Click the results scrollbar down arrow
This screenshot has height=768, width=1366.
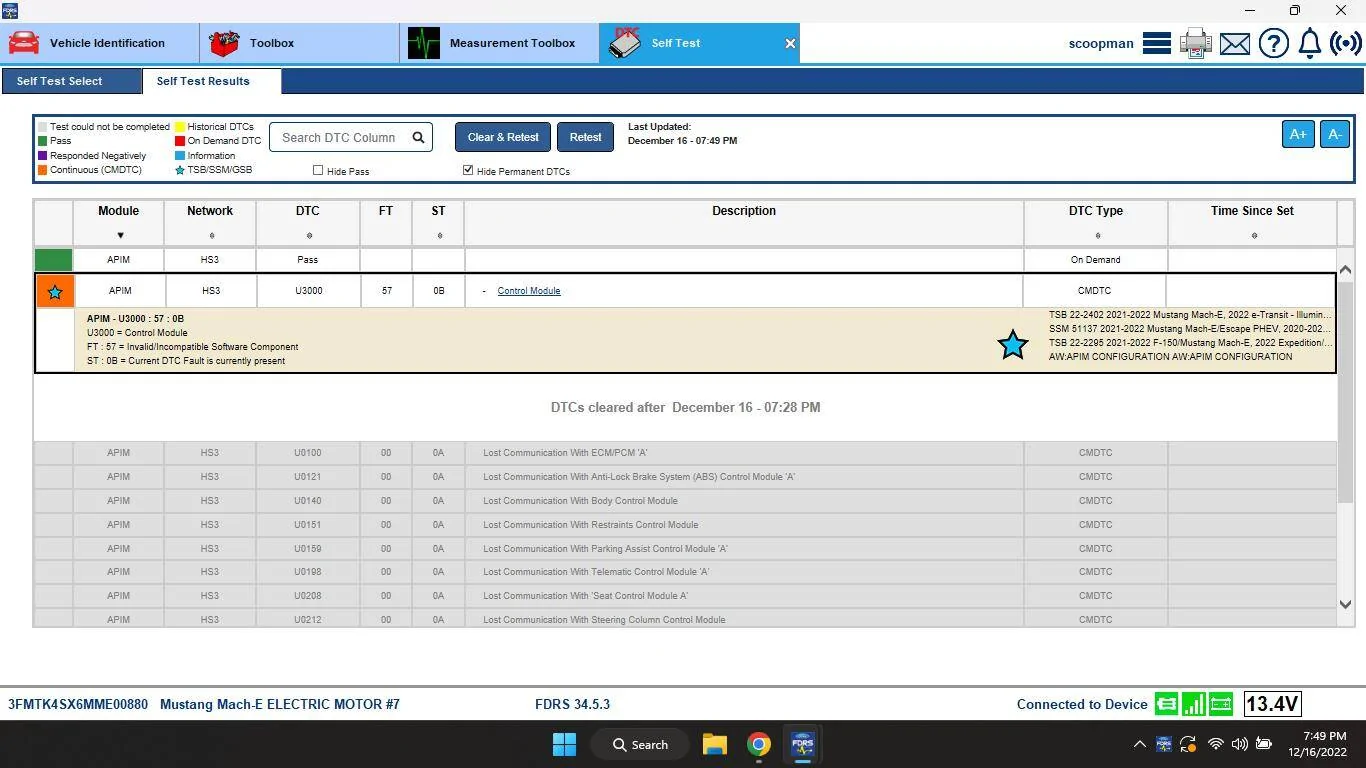click(x=1345, y=604)
